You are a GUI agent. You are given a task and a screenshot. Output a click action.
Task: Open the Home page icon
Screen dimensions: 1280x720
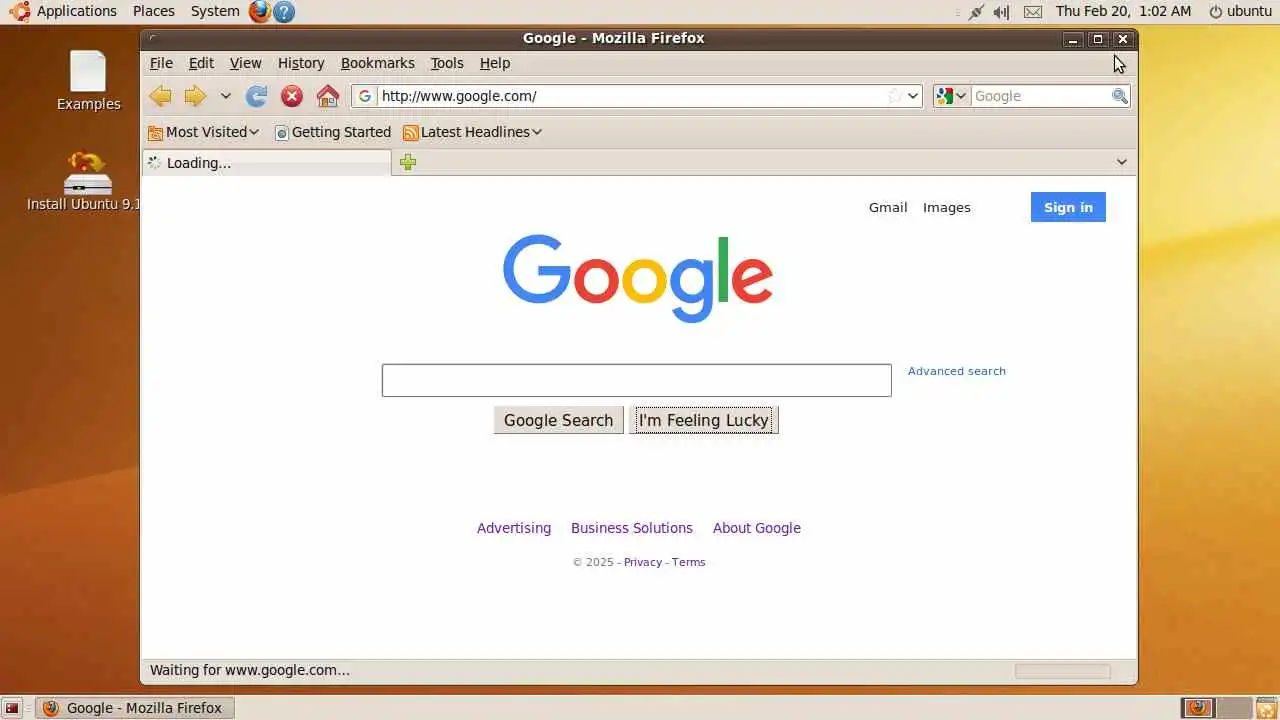coord(328,96)
